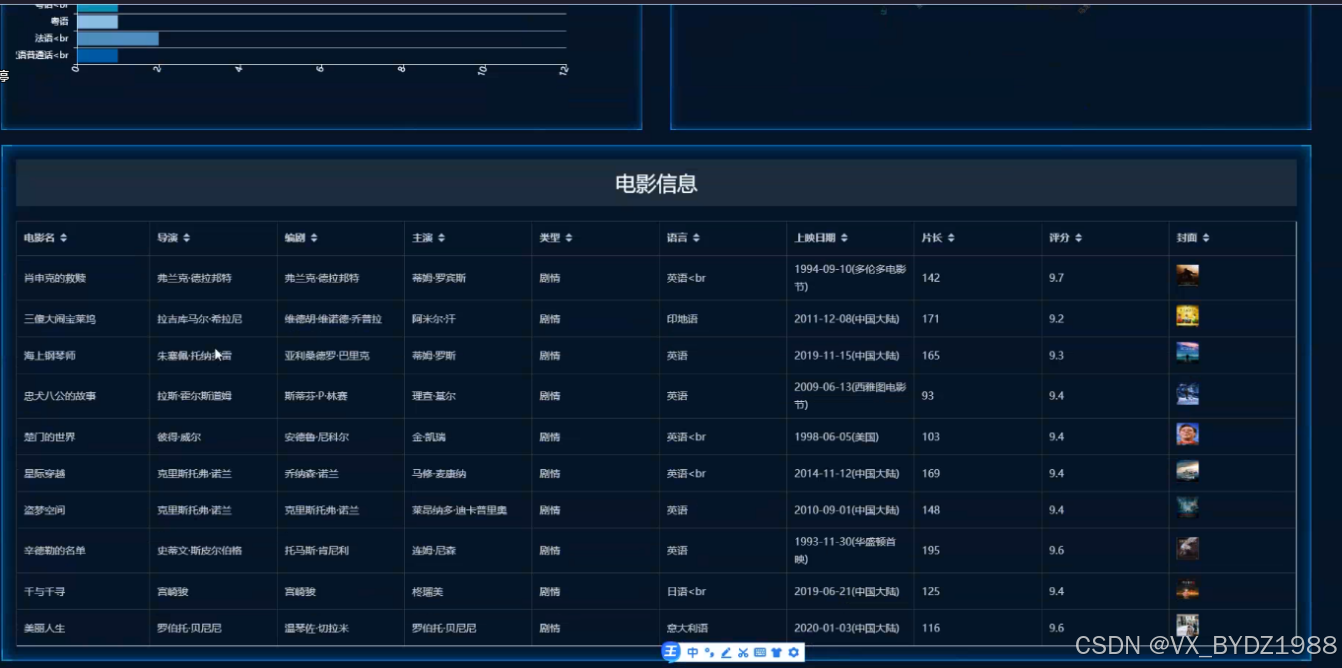Select movie name 海上钢琴师
This screenshot has height=668, width=1342.
(50, 356)
